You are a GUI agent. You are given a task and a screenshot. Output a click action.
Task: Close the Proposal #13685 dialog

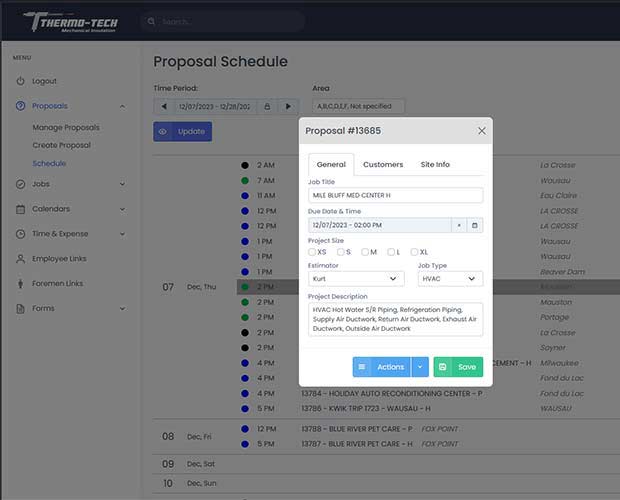tap(482, 131)
